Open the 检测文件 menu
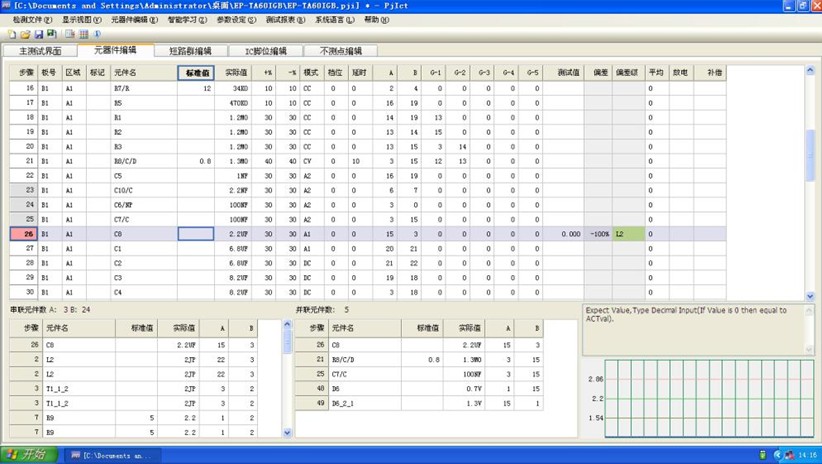The image size is (822, 464). pyautogui.click(x=33, y=20)
